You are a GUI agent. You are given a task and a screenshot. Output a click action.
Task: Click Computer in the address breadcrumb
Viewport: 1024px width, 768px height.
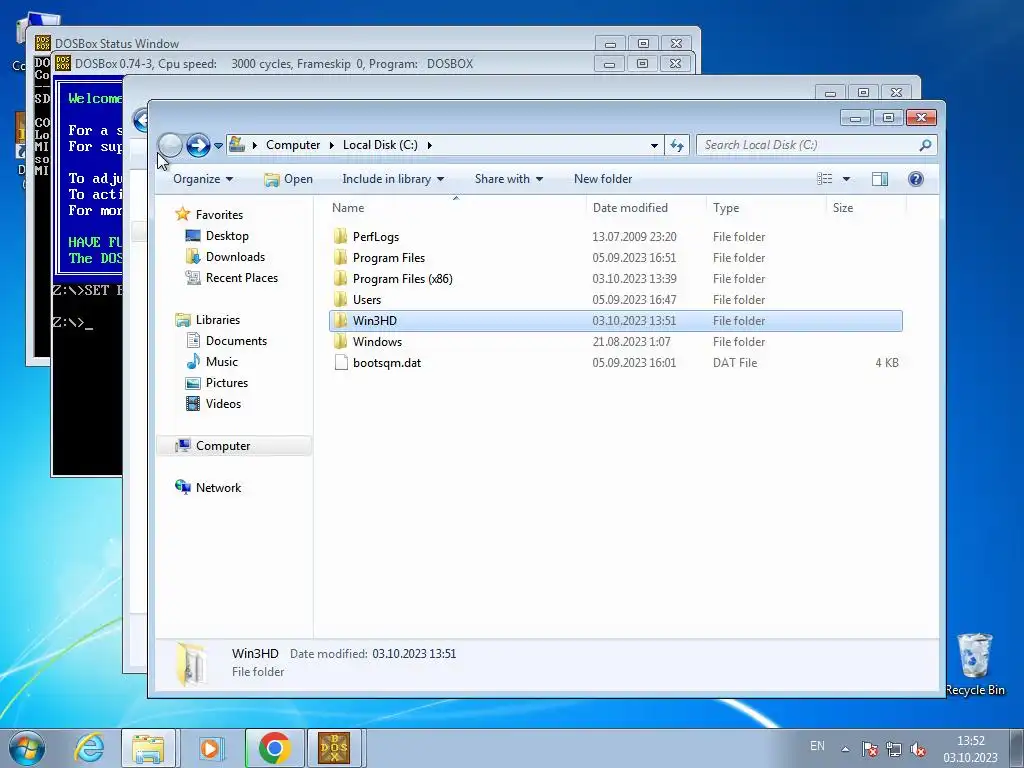click(x=293, y=145)
